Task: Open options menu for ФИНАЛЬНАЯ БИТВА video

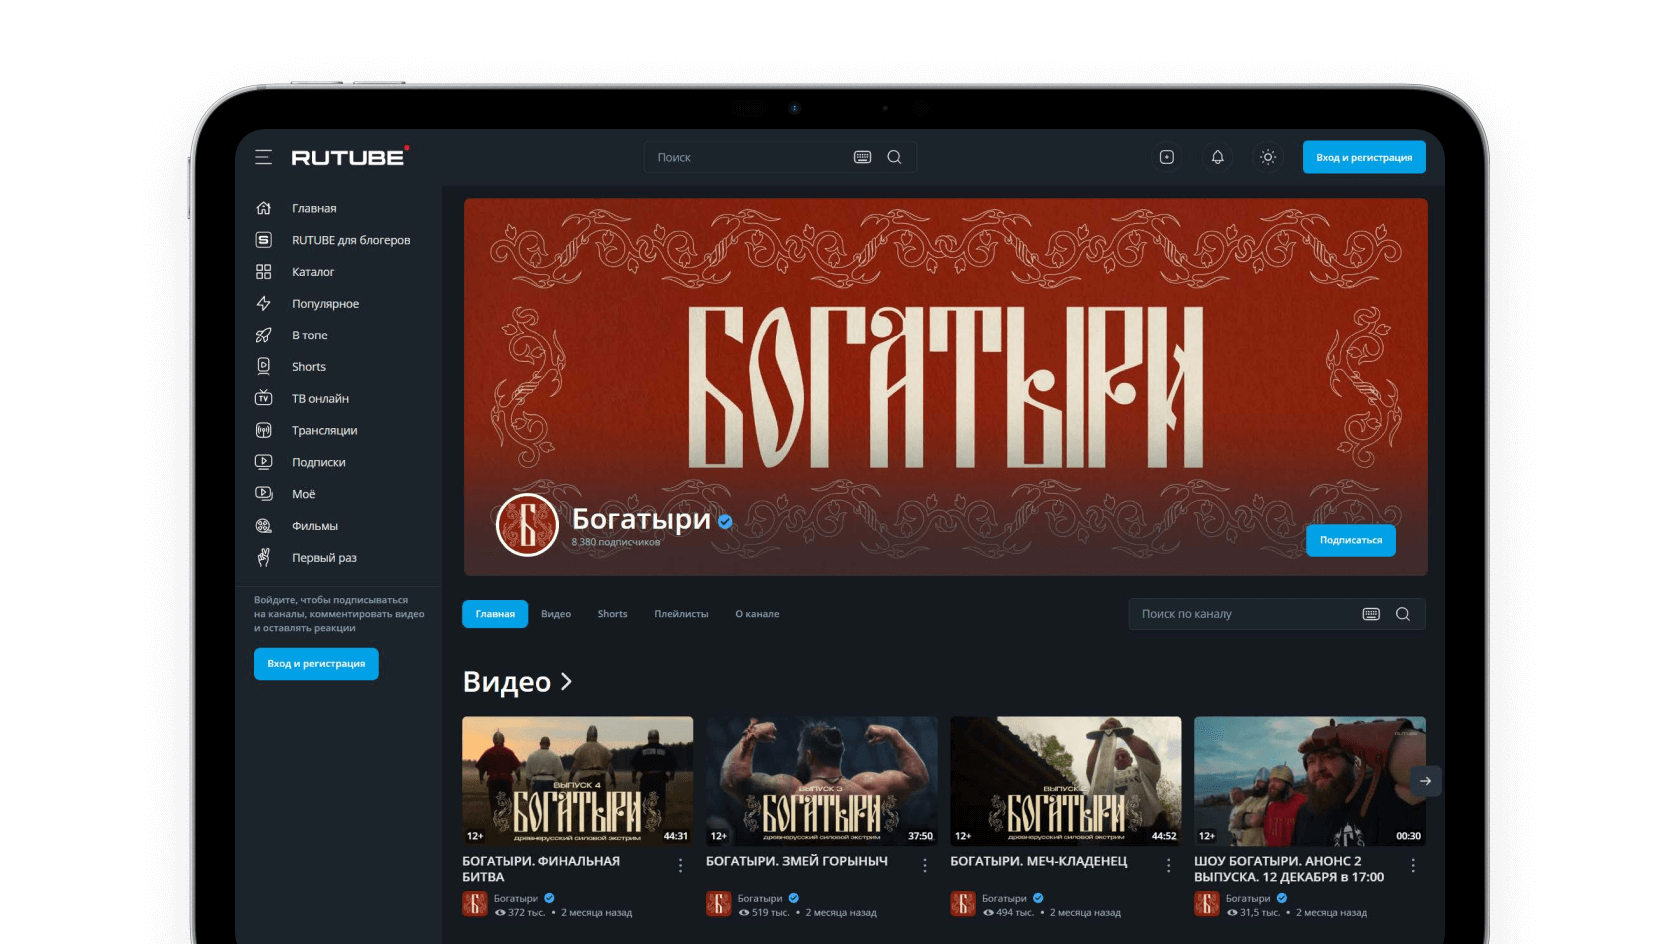Action: [681, 866]
